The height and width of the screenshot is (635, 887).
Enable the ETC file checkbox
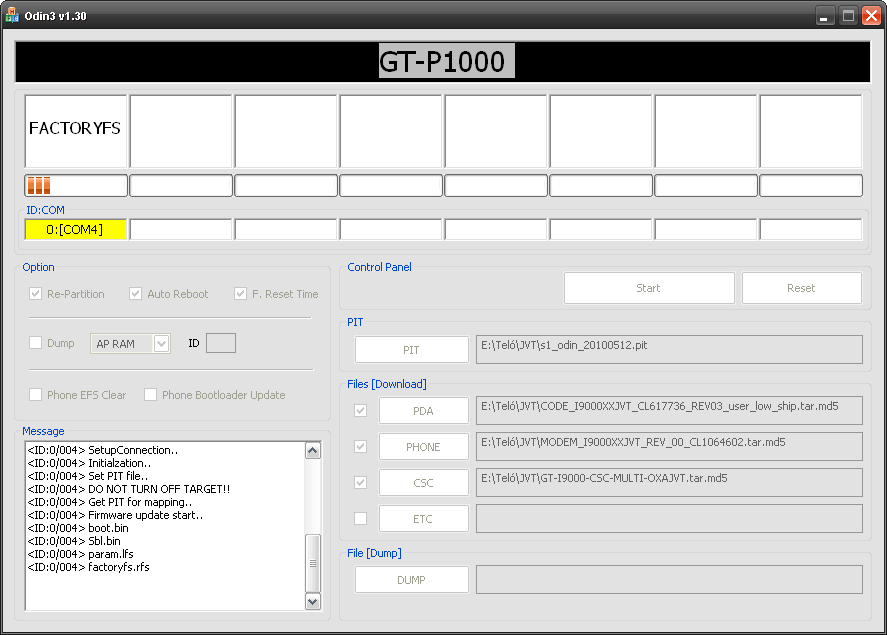pyautogui.click(x=360, y=519)
